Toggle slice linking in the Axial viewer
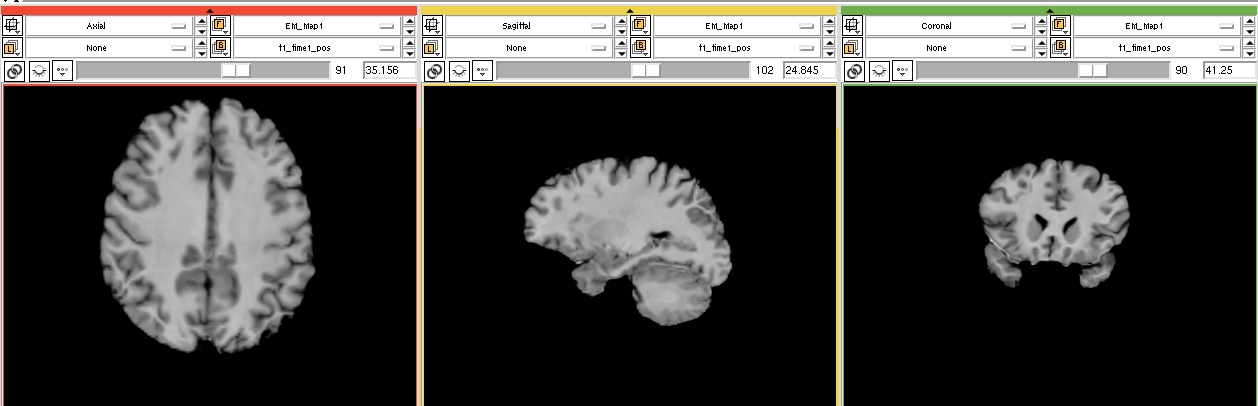This screenshot has height=406, width=1258. [14, 71]
